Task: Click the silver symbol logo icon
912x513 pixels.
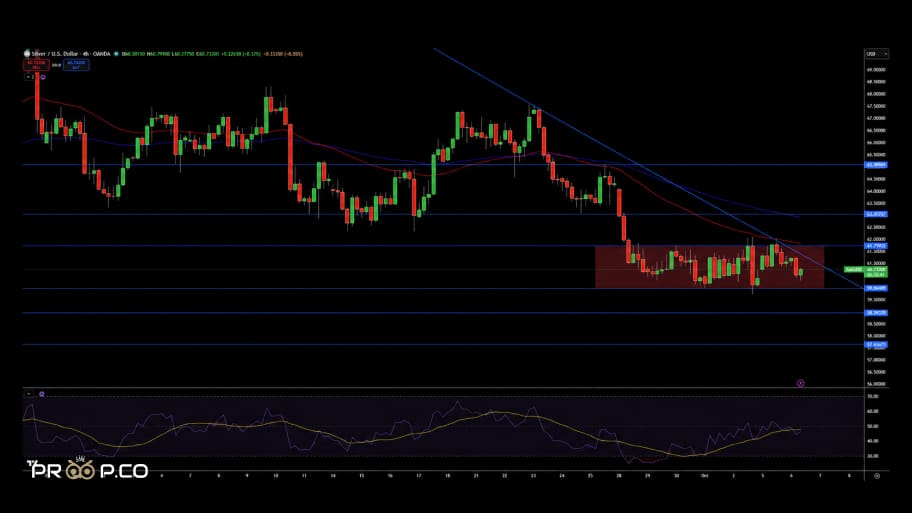Action: tap(27, 54)
